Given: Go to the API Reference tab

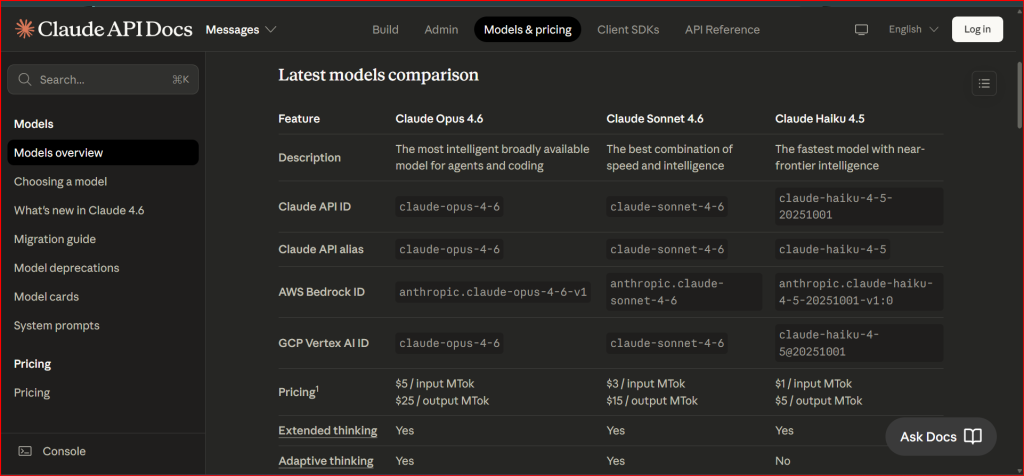Looking at the screenshot, I should pyautogui.click(x=722, y=30).
